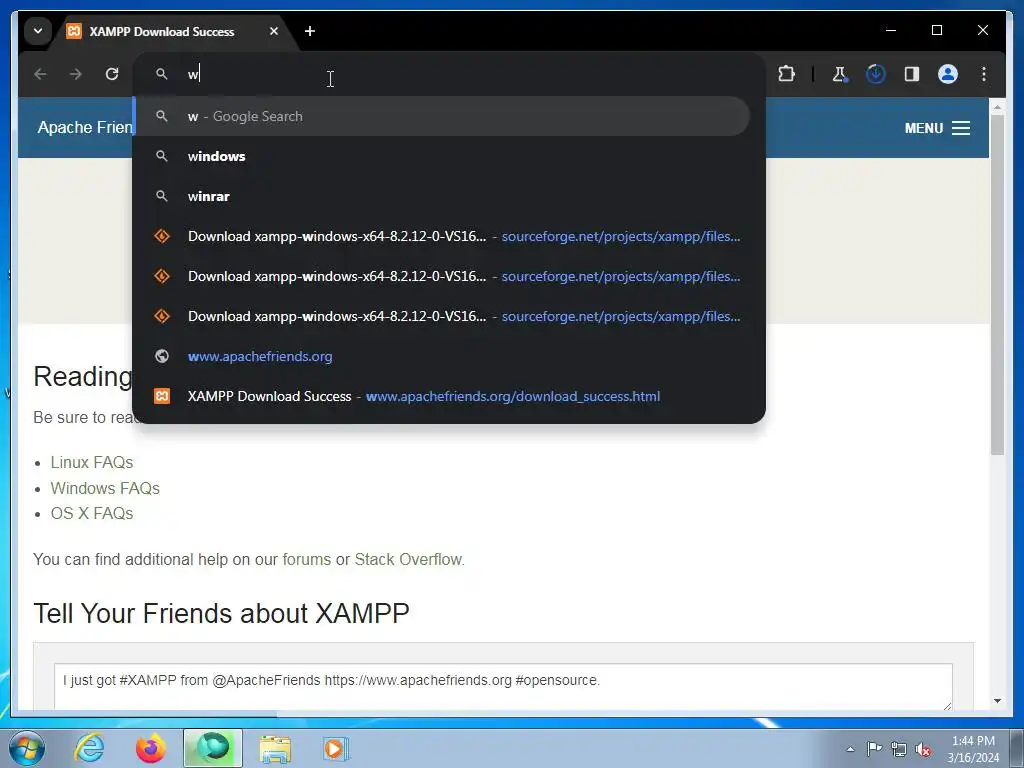Select the first sourceforge xampp download suggestion
The width and height of the screenshot is (1024, 768).
442,236
